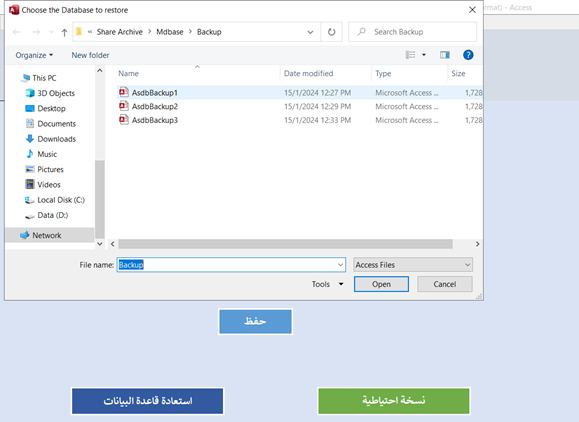
Task: Click the AsdbBackup1 file name
Action: 155,93
